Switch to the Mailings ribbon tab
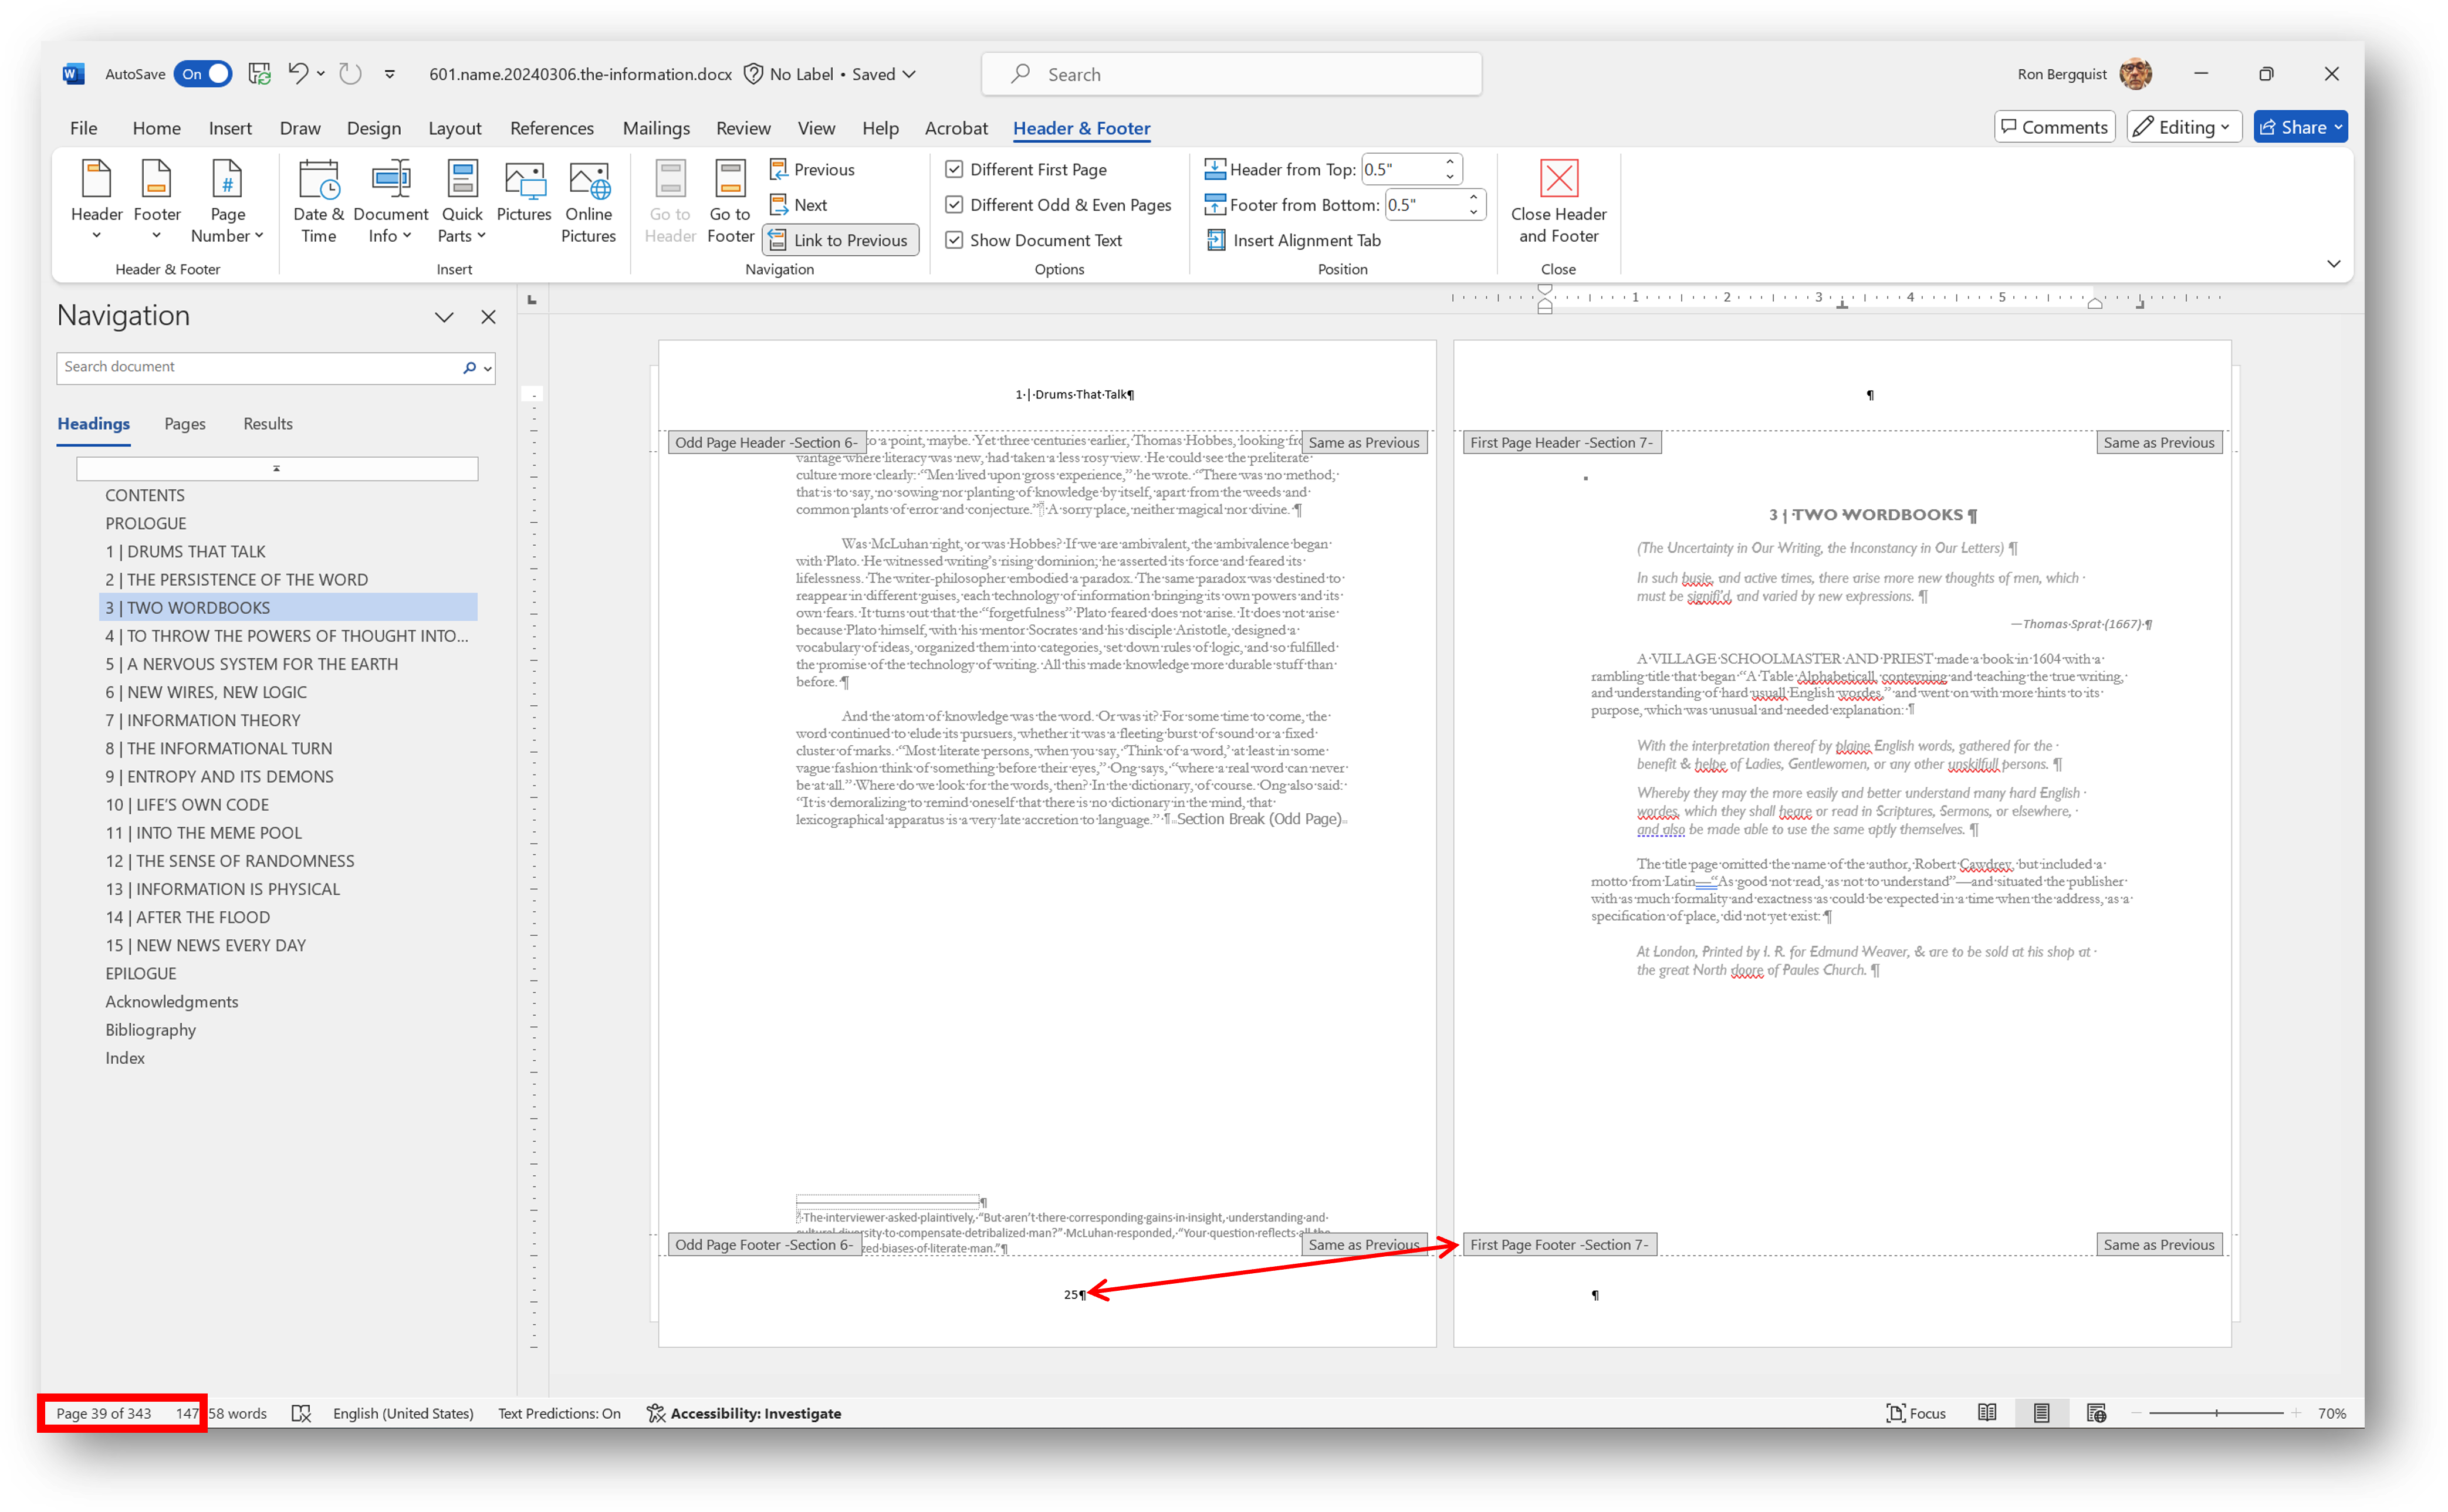 [656, 128]
